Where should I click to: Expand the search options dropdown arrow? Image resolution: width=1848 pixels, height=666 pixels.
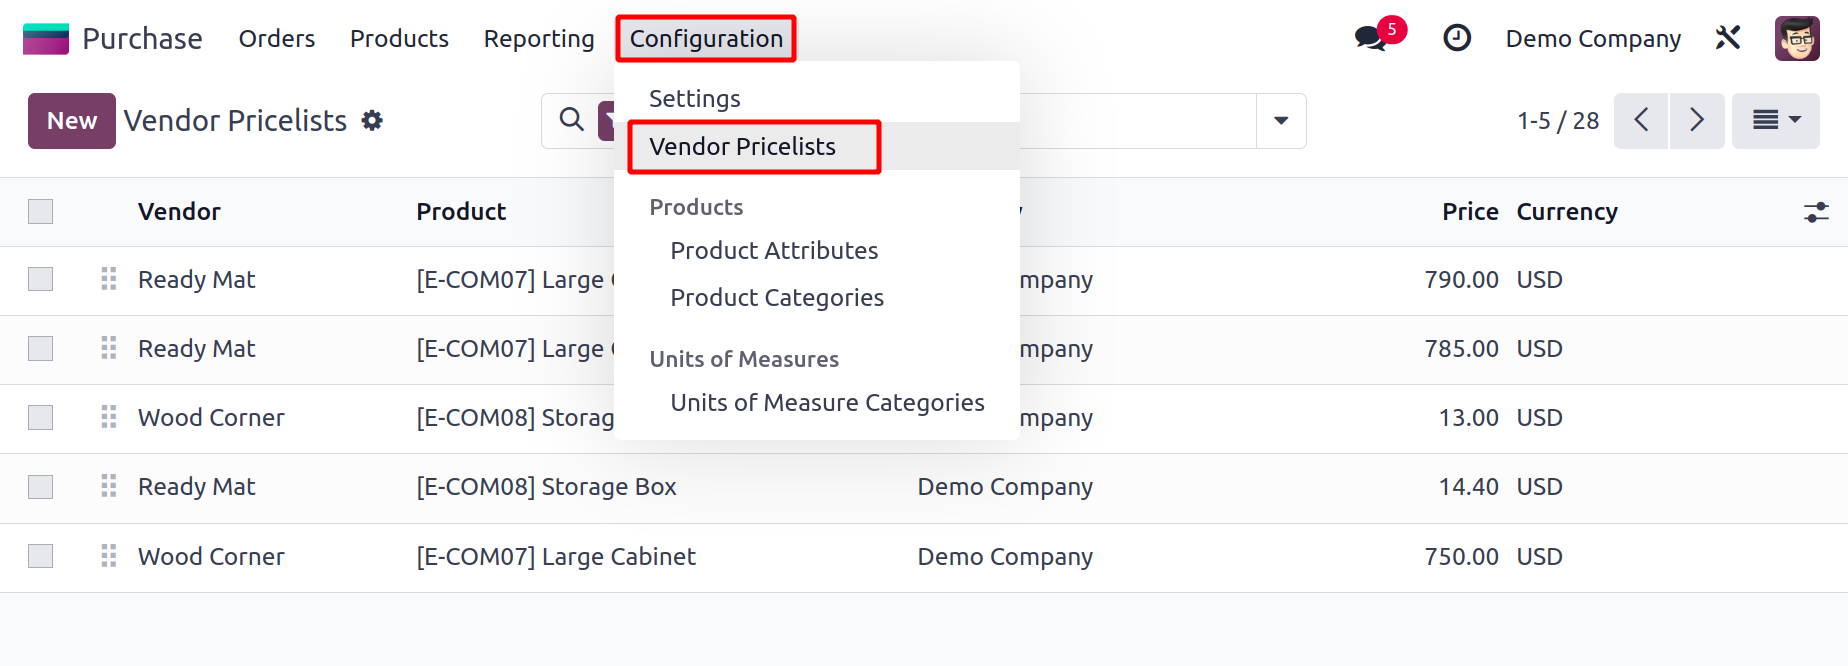pos(1281,121)
